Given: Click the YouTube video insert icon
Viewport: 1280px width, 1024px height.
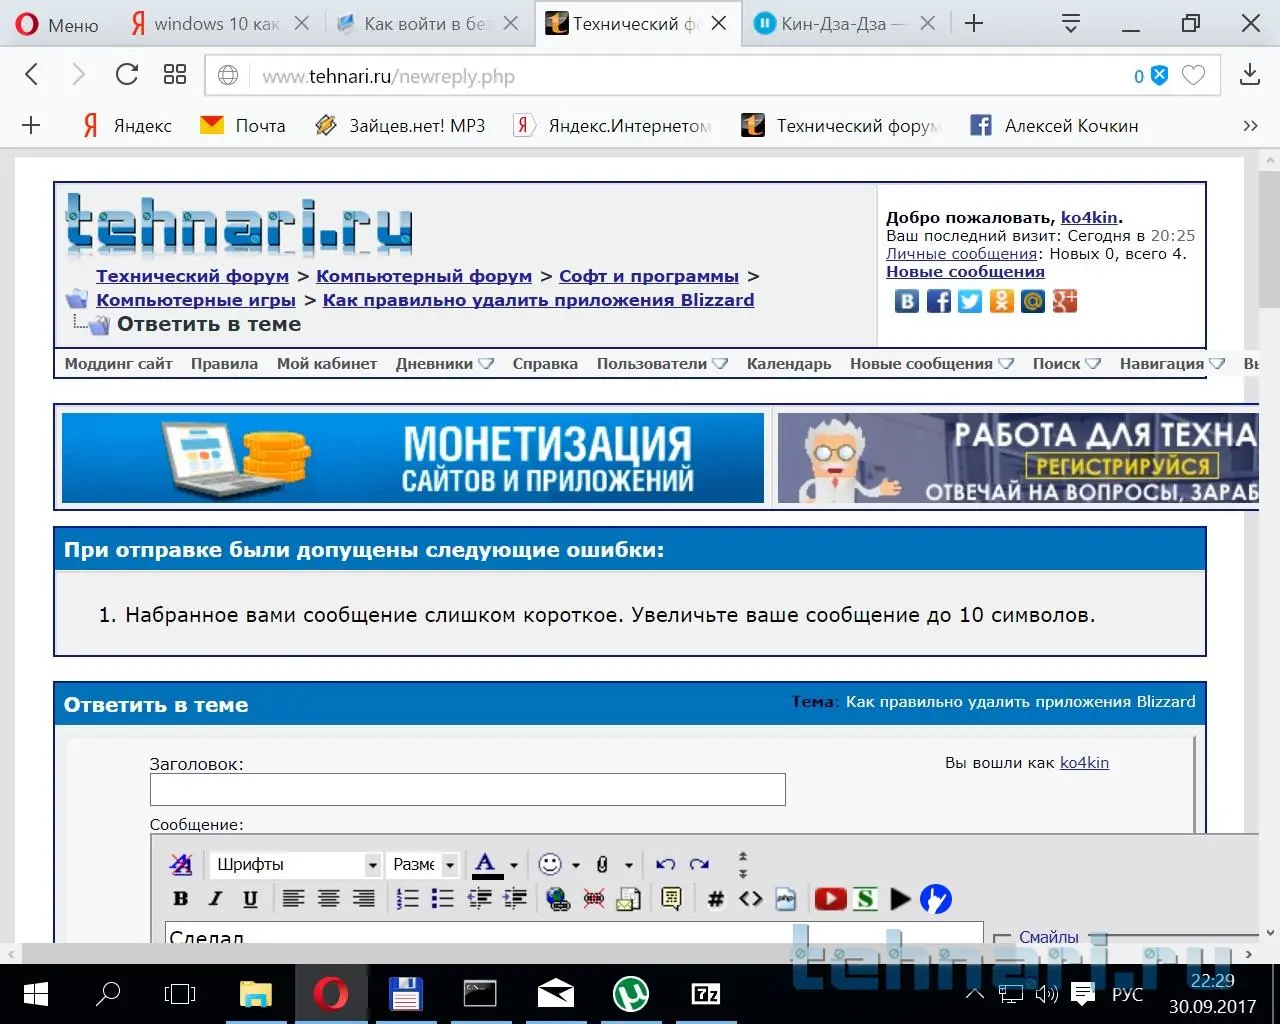Looking at the screenshot, I should (830, 899).
